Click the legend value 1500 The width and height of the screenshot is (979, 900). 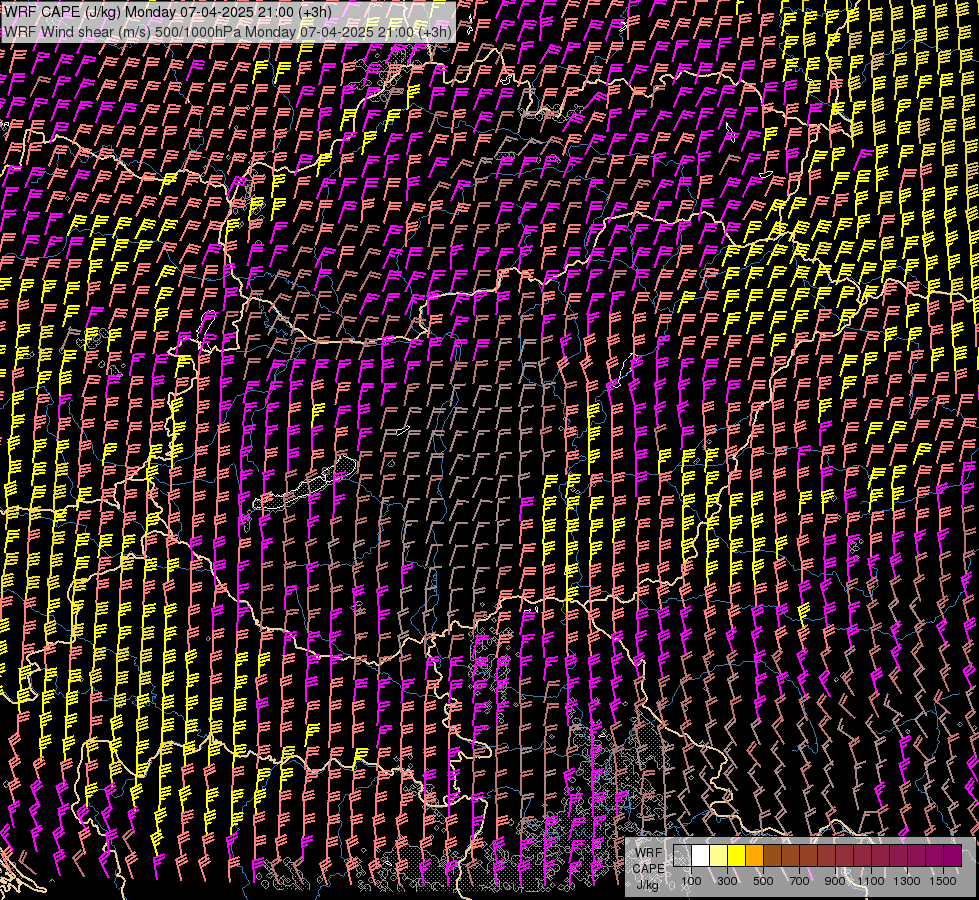[943, 881]
